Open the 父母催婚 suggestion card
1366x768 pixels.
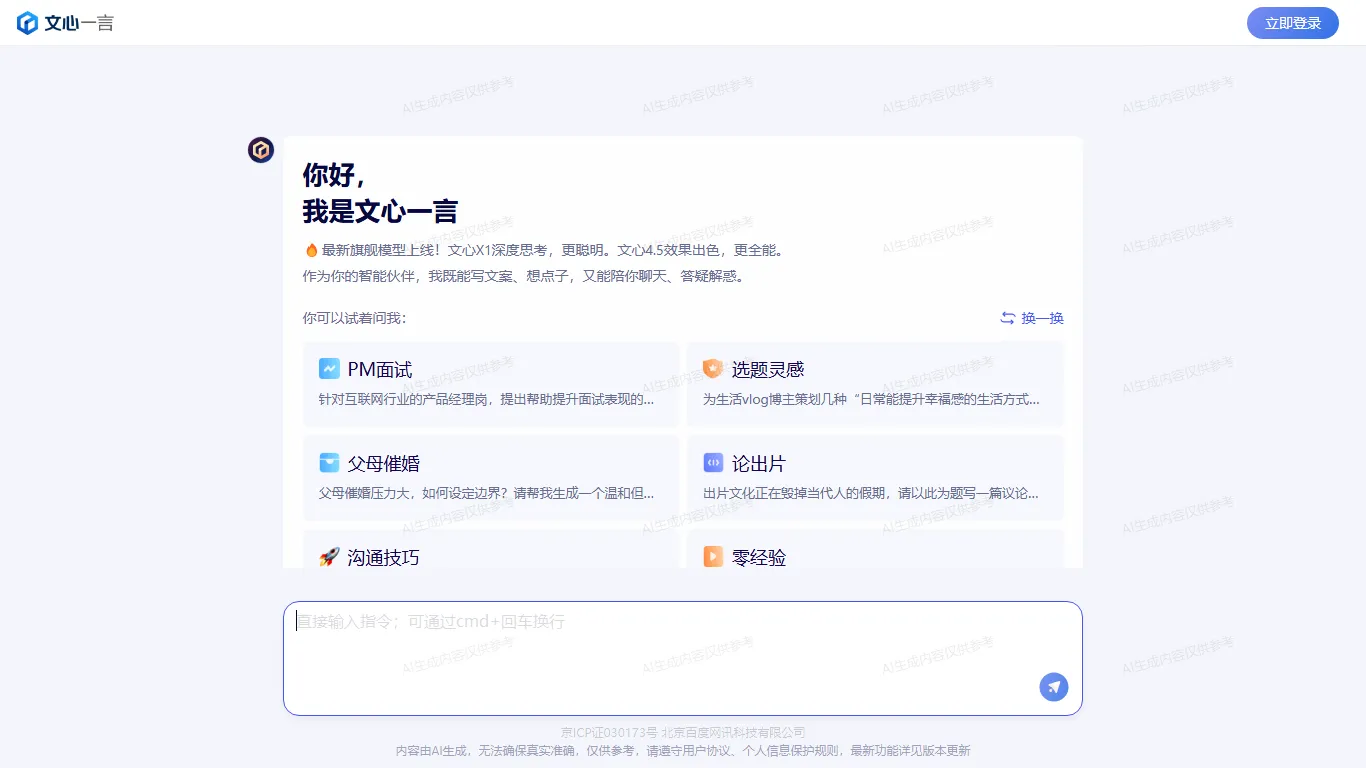(490, 478)
